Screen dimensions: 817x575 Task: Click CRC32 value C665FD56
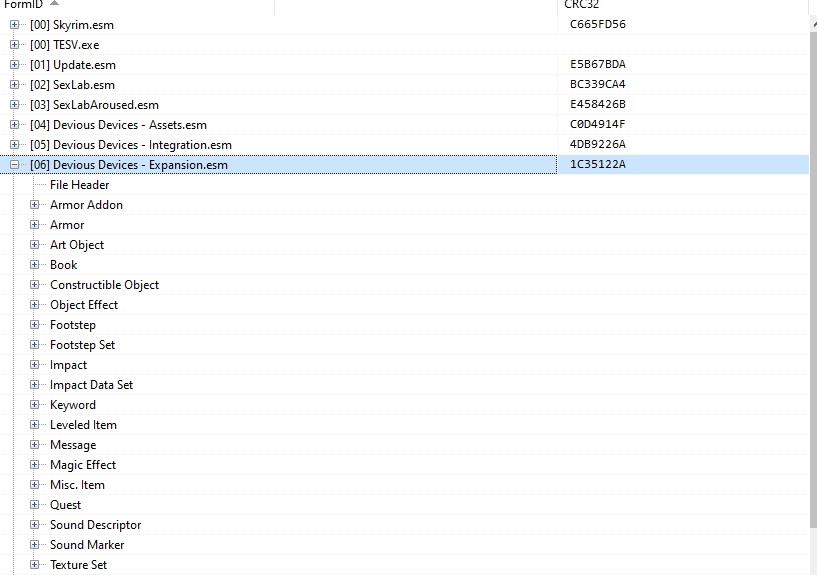click(x=598, y=24)
